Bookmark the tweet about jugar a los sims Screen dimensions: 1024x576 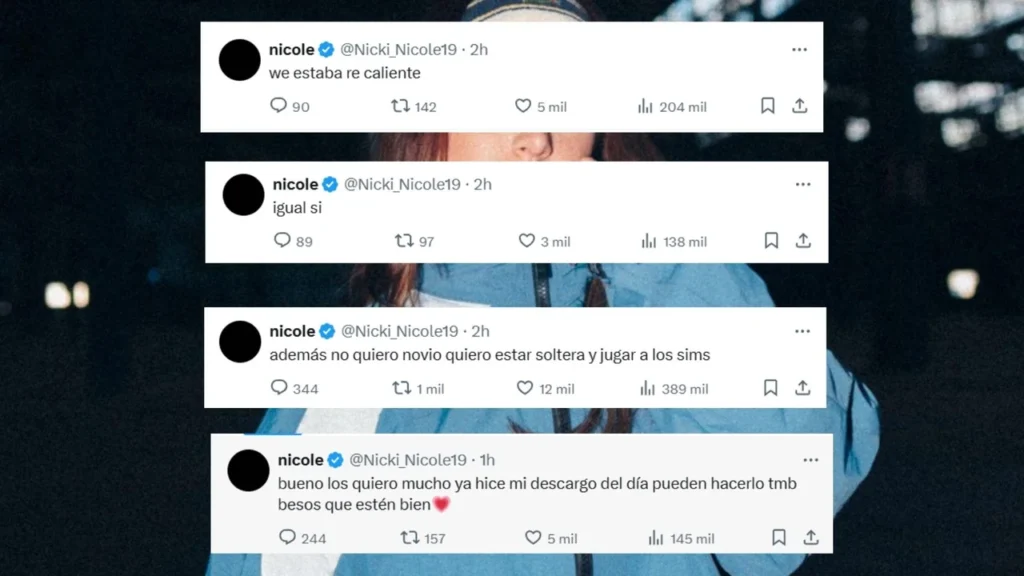[771, 388]
